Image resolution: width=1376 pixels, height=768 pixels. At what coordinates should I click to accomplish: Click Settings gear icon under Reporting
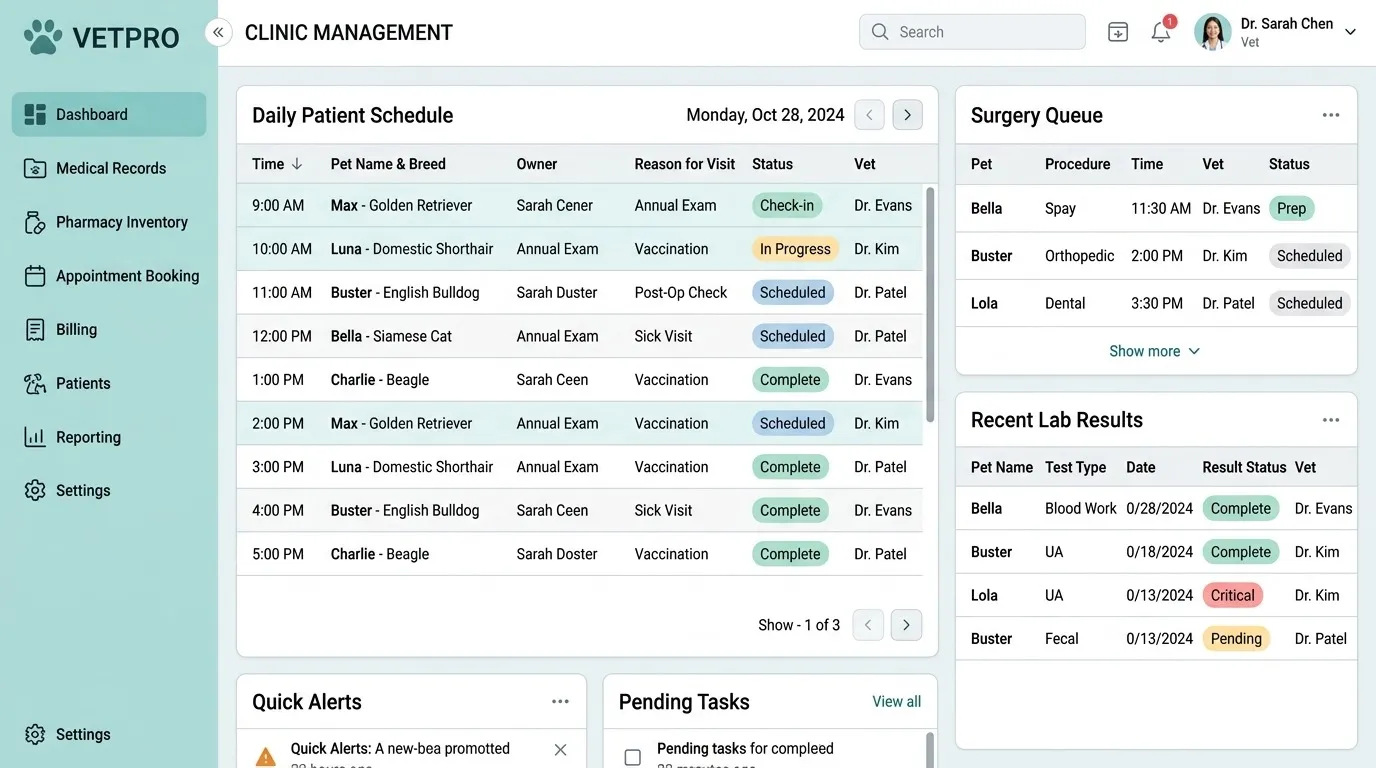tap(35, 490)
